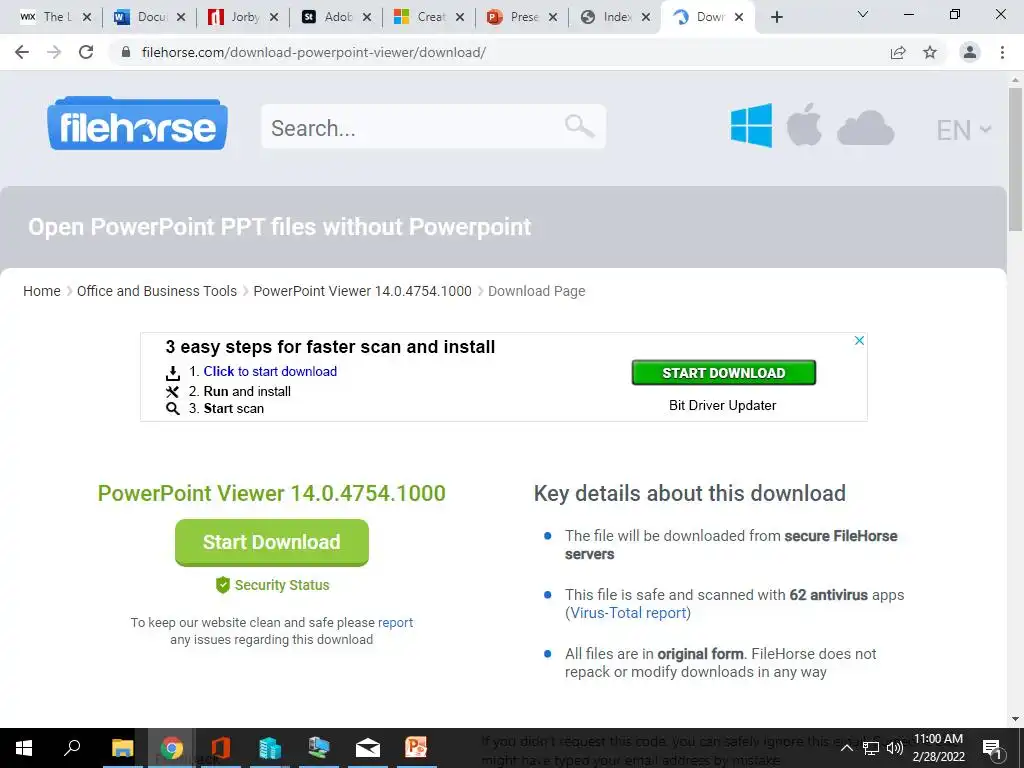Click the vertical scrollbar thumb
This screenshot has width=1024, height=768.
(1015, 159)
